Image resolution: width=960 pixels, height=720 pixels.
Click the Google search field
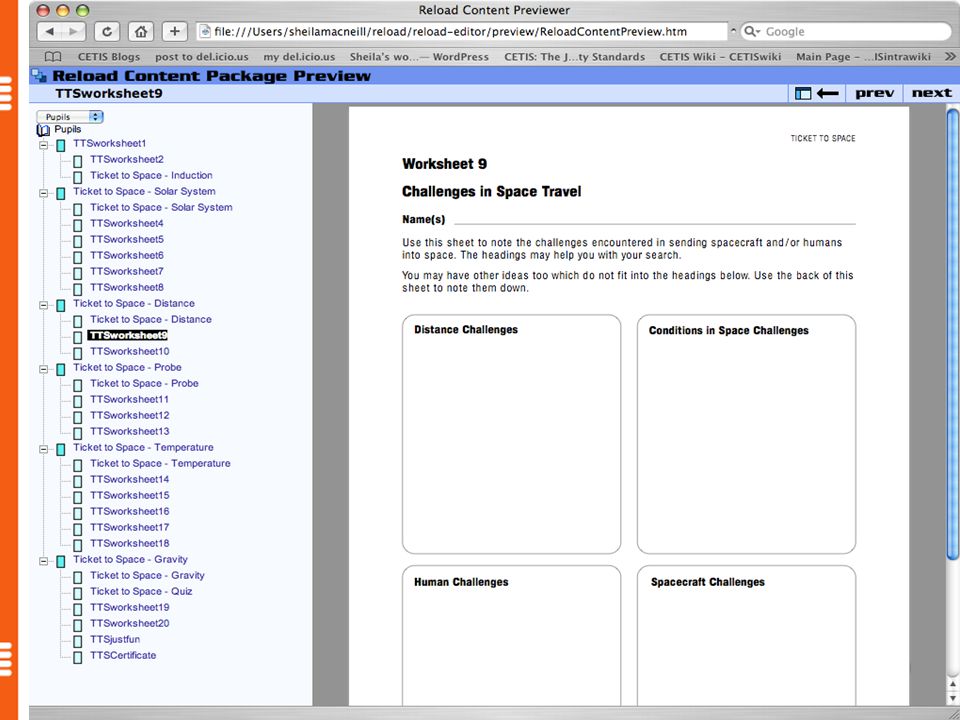pos(846,31)
